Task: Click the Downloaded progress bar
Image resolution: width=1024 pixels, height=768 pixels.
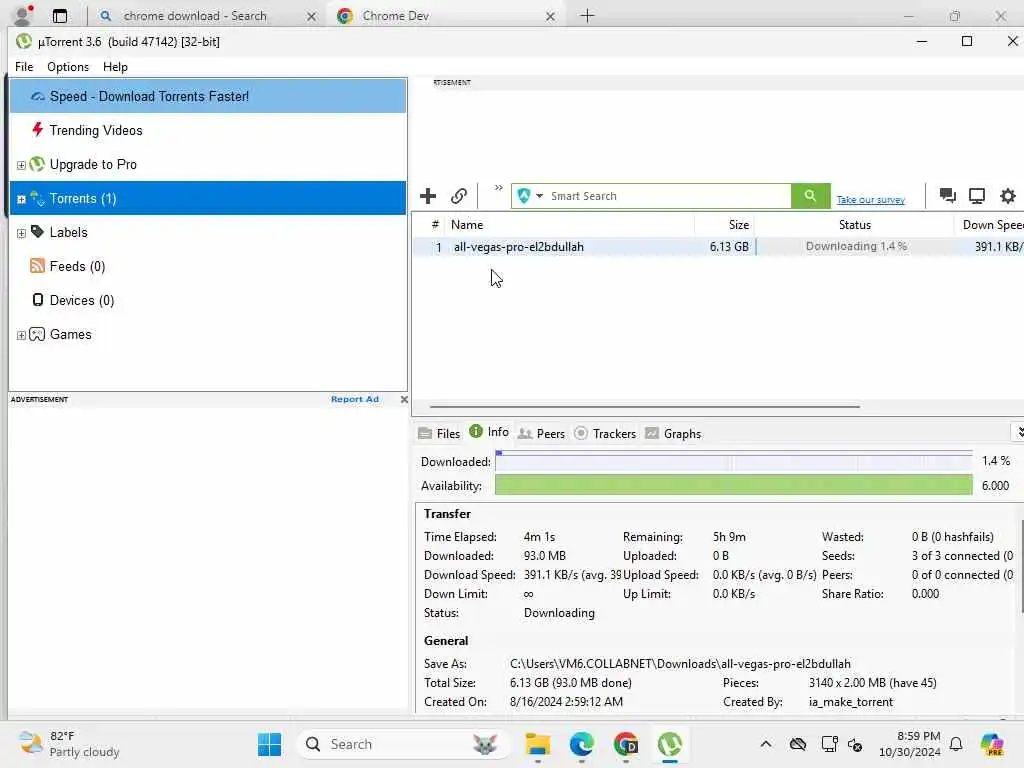Action: tap(733, 462)
